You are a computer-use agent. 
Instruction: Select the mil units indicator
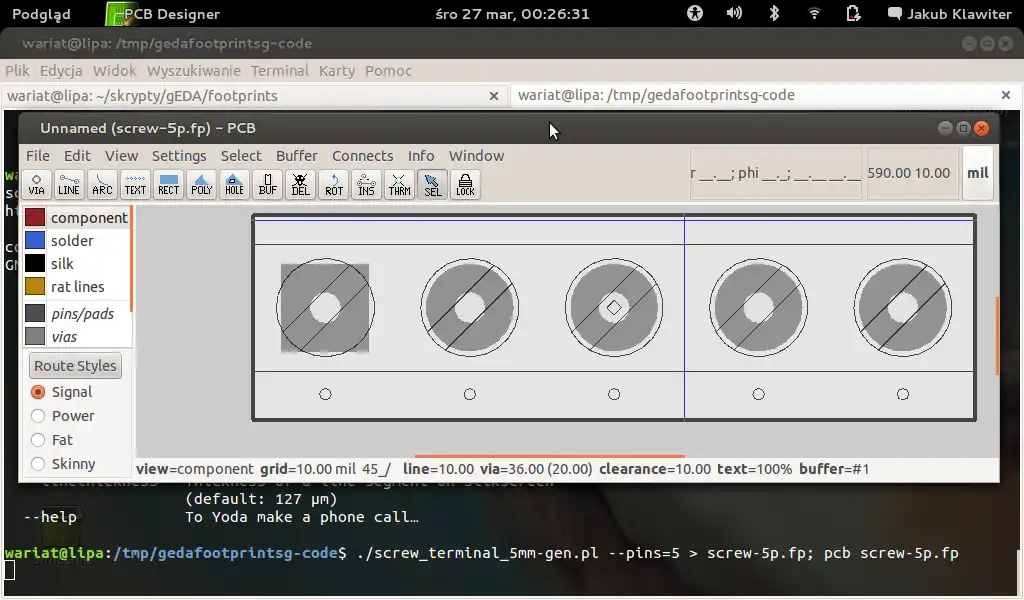point(977,172)
